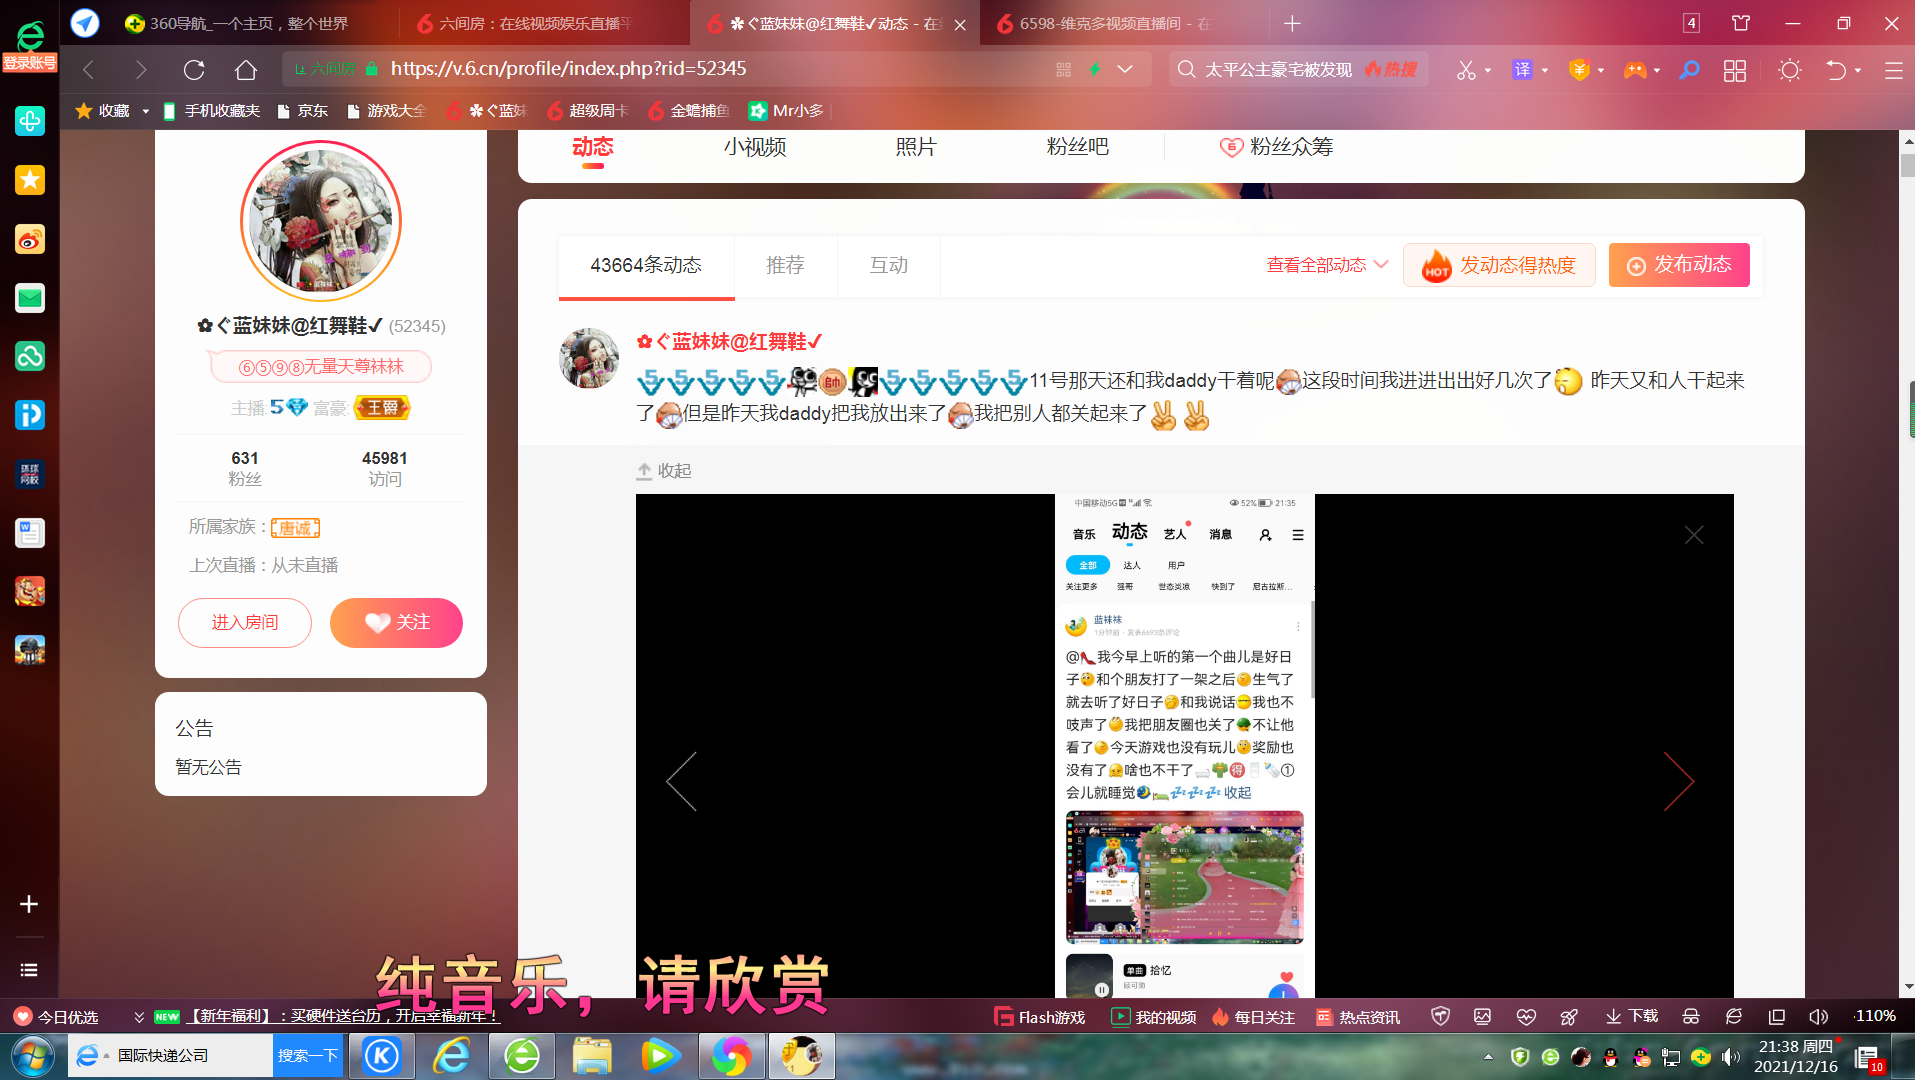The width and height of the screenshot is (1915, 1080).
Task: Switch to the 小视频 tab
Action: (755, 147)
